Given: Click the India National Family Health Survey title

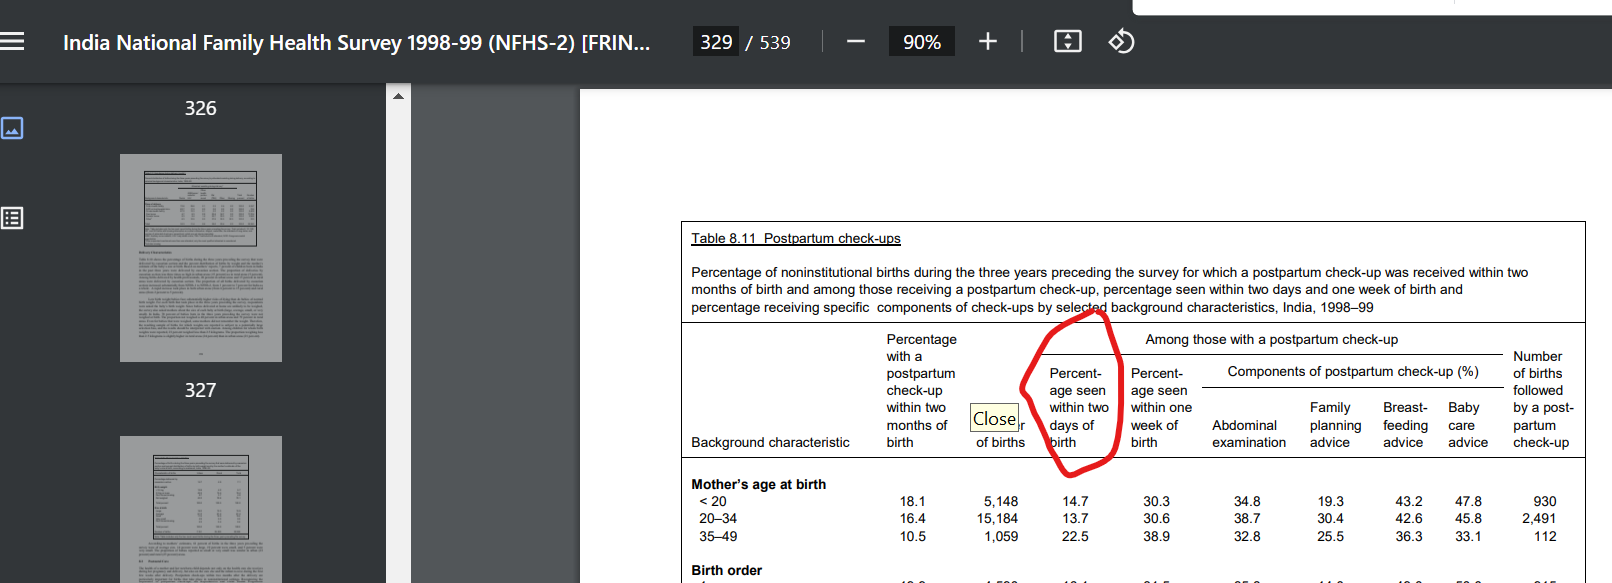Looking at the screenshot, I should tap(356, 43).
